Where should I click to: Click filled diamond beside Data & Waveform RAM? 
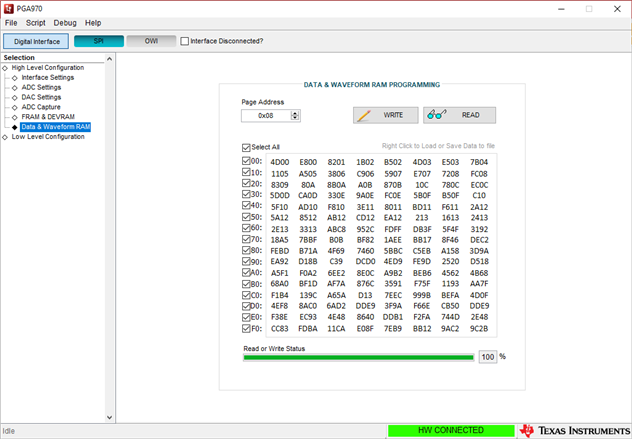tap(15, 127)
